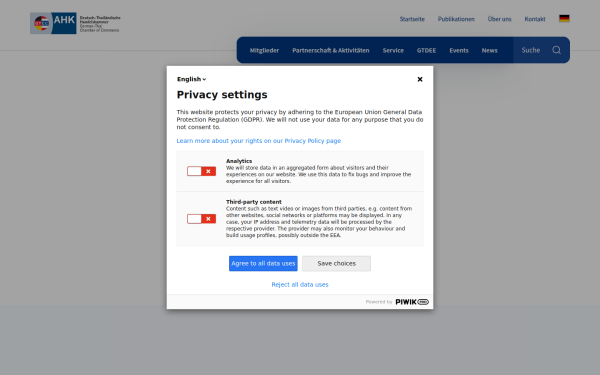Select the German flag language icon

[x=564, y=18]
